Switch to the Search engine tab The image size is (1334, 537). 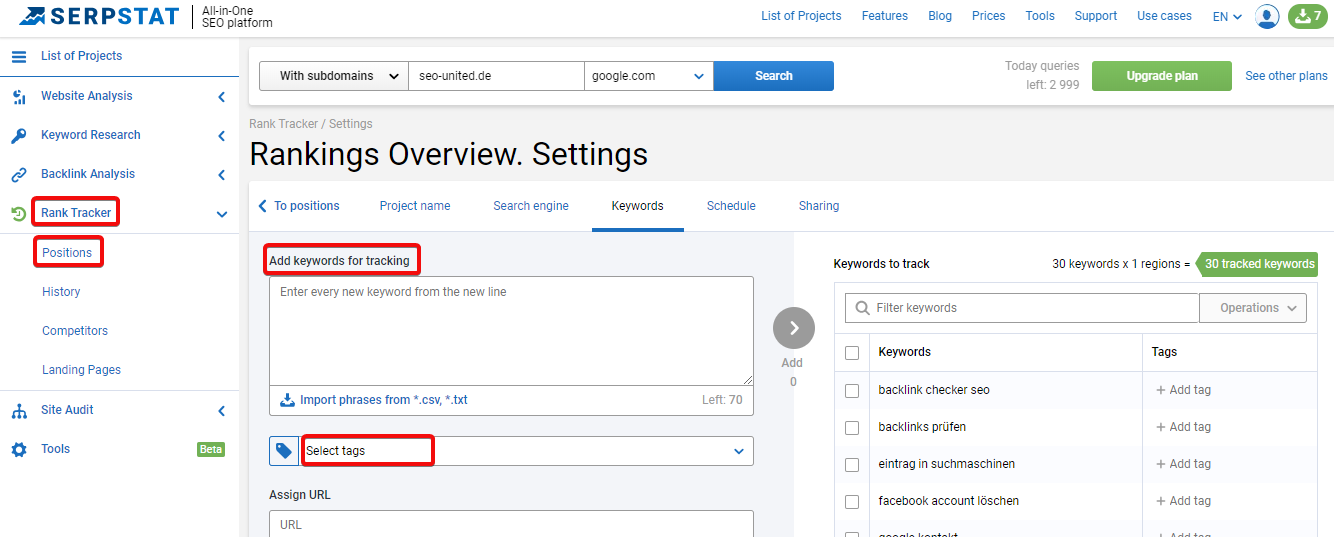(531, 206)
